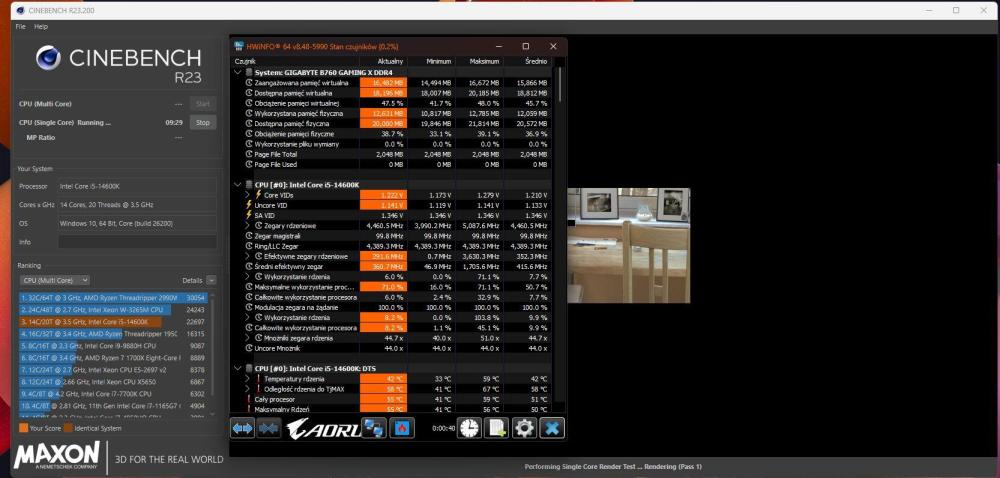The width and height of the screenshot is (1000, 478).
Task: Select the highlighted Intel Core i5-14600K ranking entry
Action: [x=114, y=322]
